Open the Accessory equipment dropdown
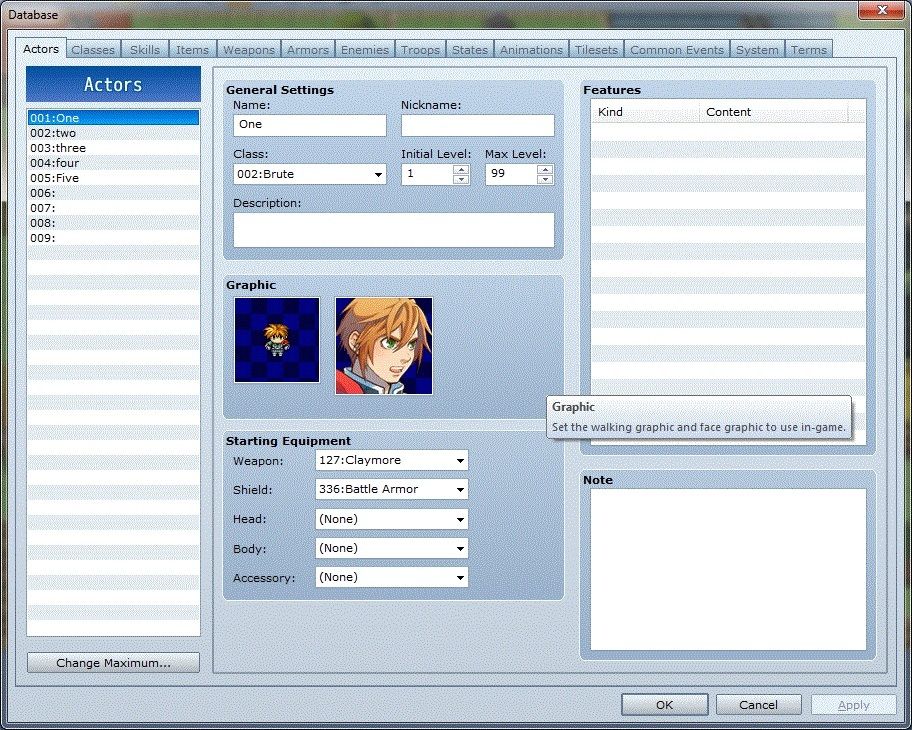This screenshot has height=730, width=912. coord(392,577)
